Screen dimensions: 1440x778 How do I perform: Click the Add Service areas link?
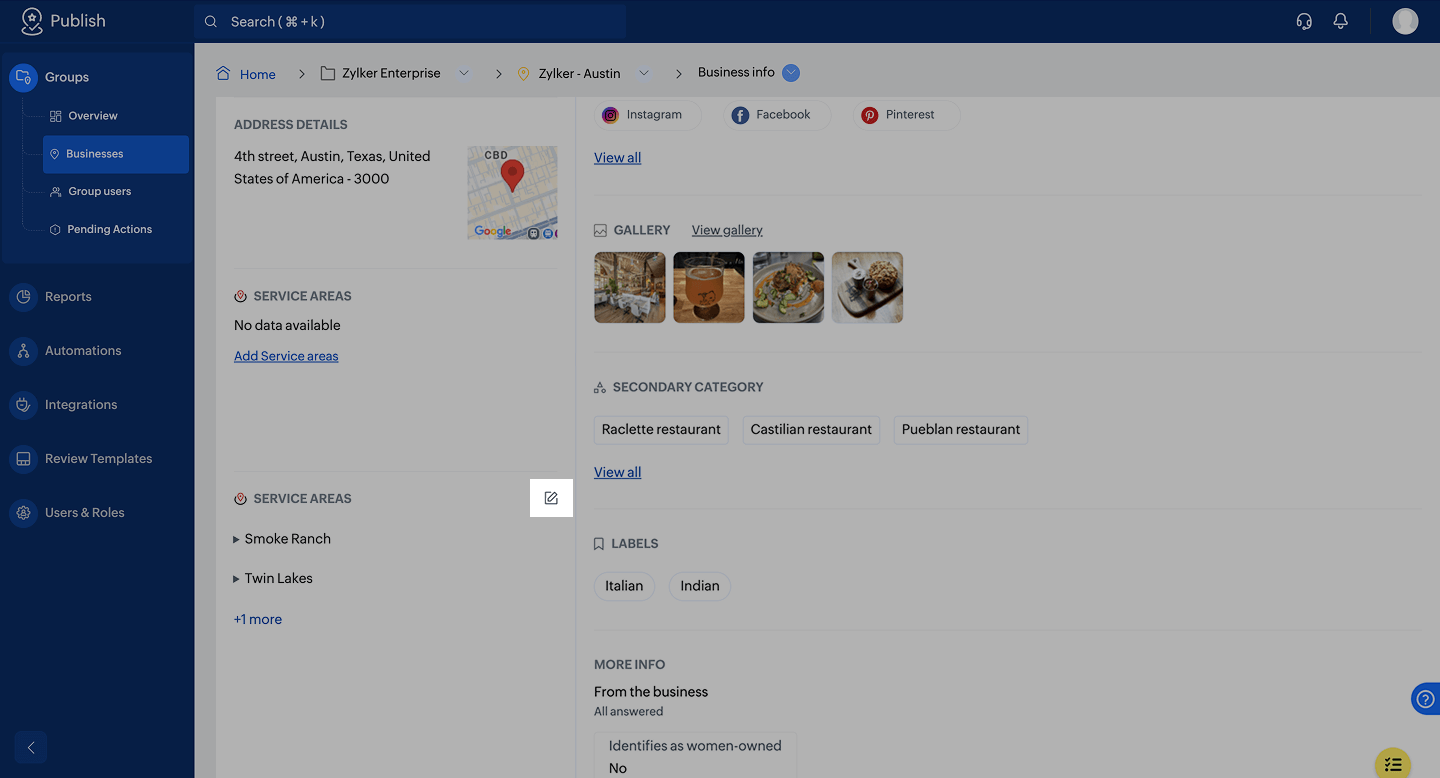pos(286,356)
